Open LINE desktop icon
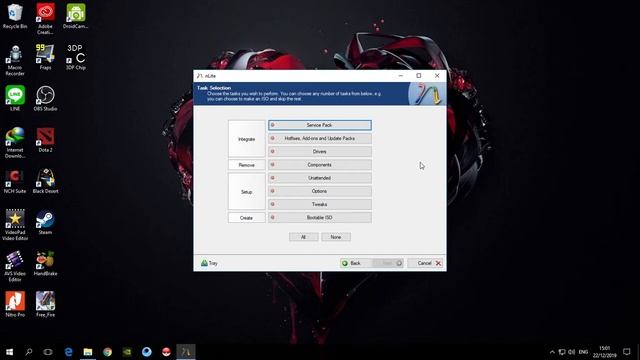This screenshot has width=640, height=360. pyautogui.click(x=15, y=98)
